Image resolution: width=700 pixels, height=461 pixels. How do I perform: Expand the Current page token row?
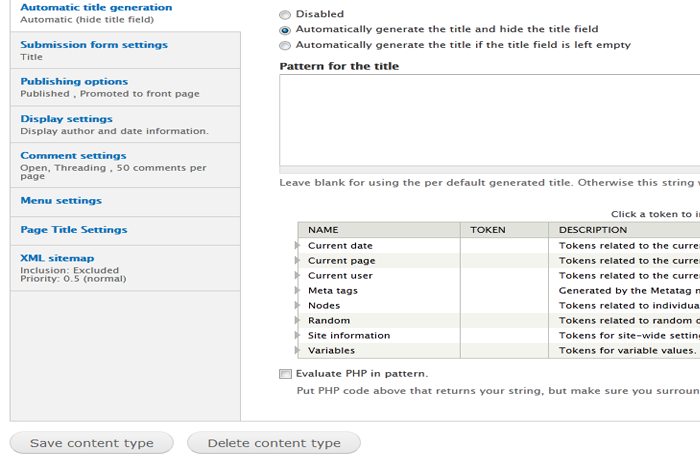point(297,260)
